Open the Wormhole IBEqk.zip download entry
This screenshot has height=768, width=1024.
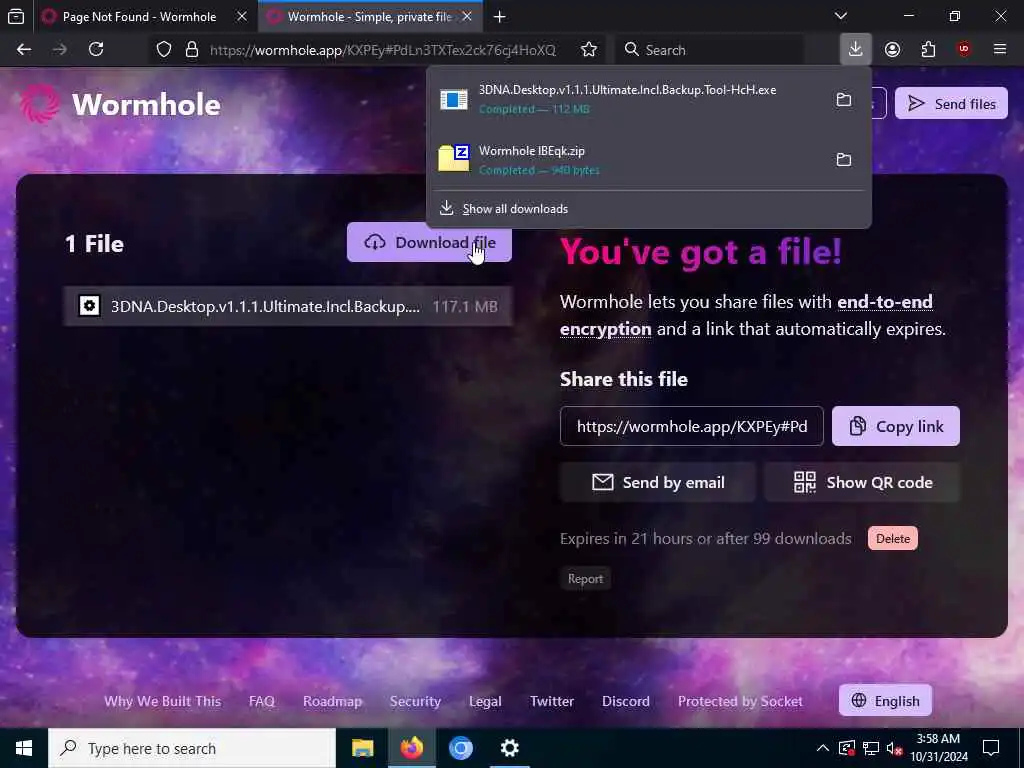point(630,159)
